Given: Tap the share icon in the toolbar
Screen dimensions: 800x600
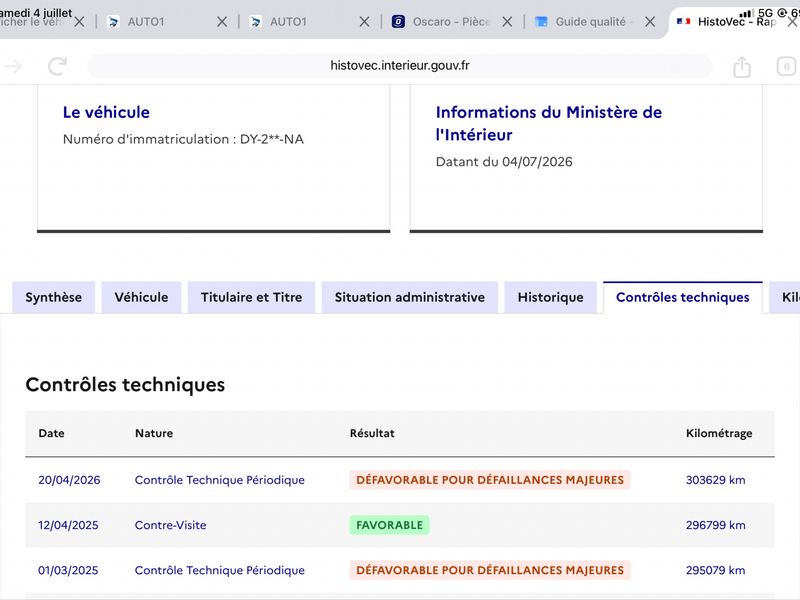Looking at the screenshot, I should 742,66.
